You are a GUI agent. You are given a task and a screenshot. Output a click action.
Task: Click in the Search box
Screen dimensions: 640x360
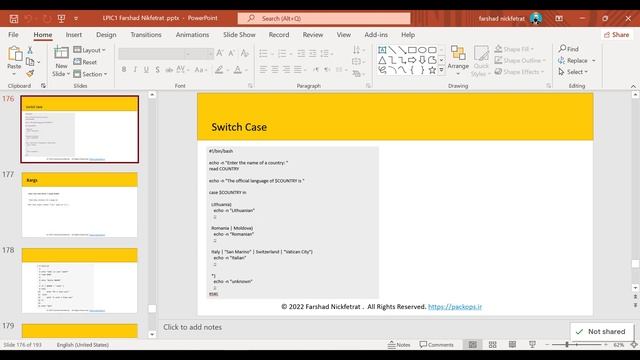coord(324,18)
